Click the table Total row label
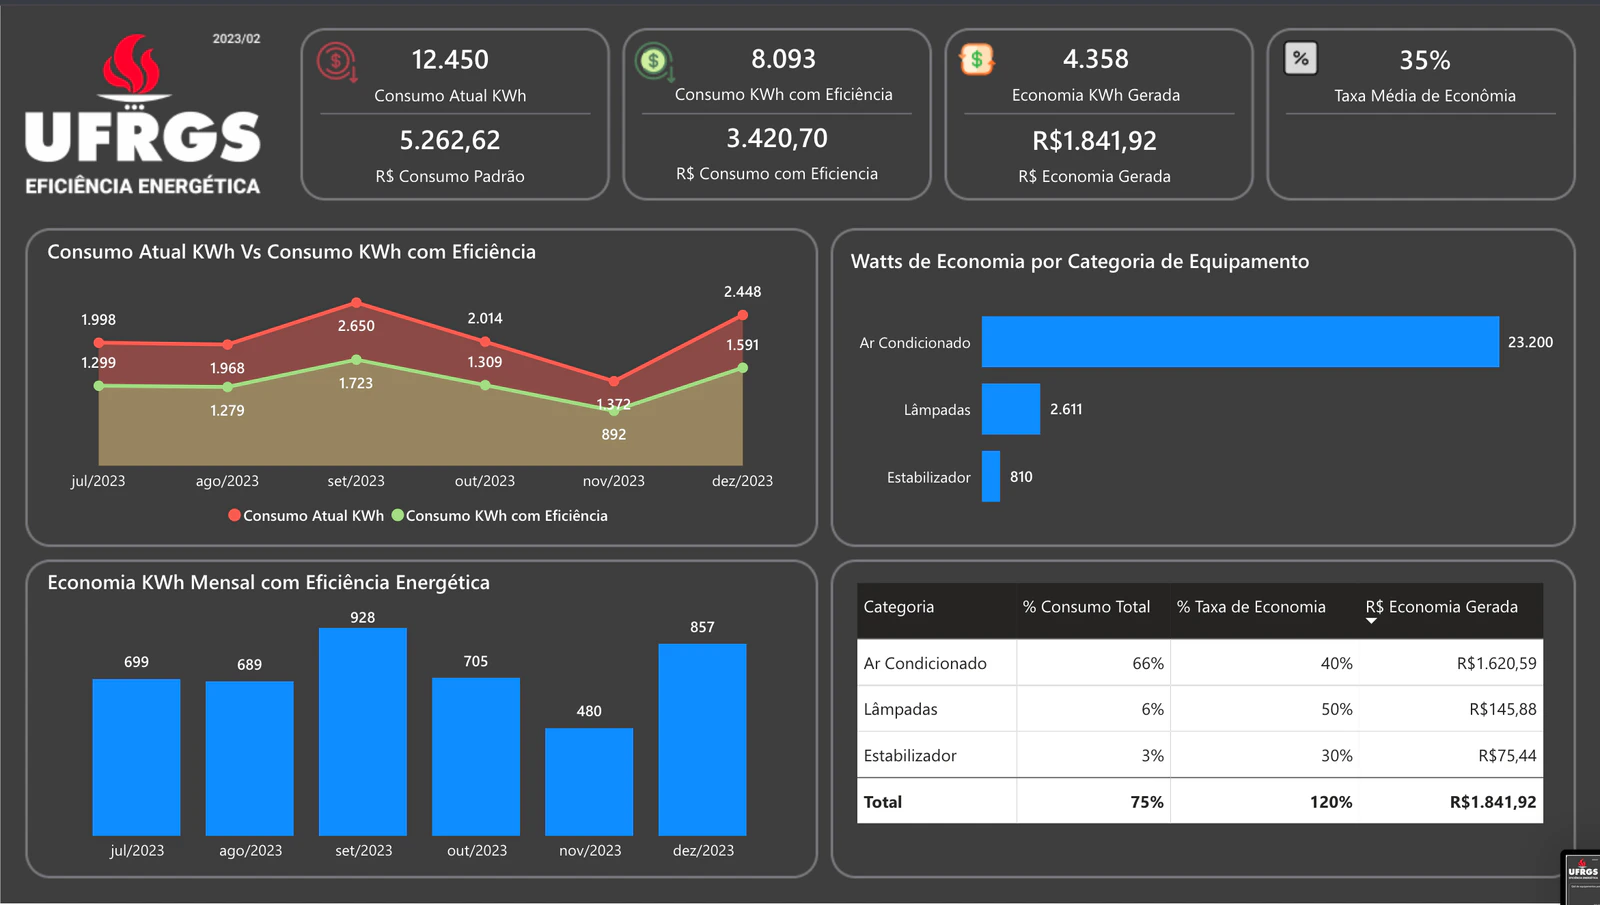 (883, 802)
